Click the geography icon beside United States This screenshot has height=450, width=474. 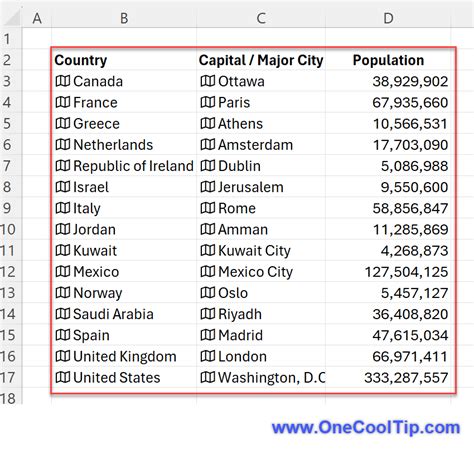point(63,377)
